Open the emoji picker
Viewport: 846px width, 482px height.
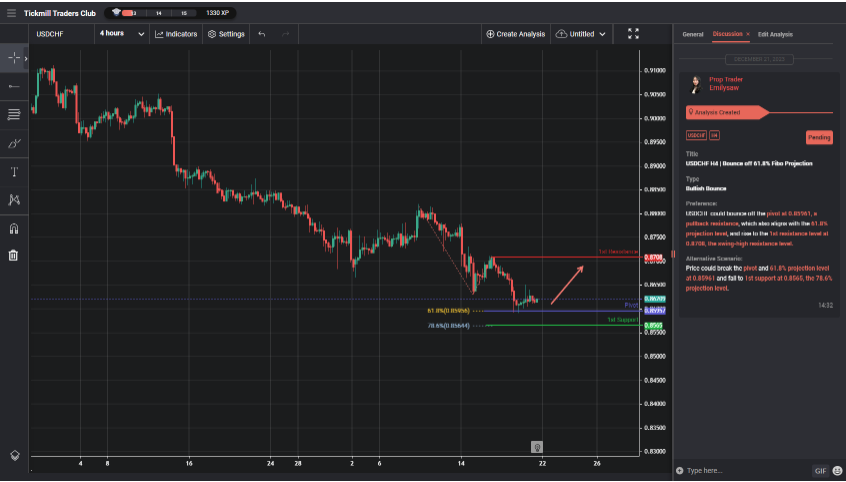click(x=837, y=471)
